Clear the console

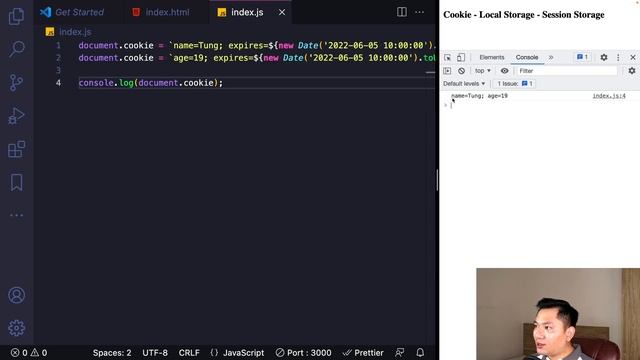[461, 71]
